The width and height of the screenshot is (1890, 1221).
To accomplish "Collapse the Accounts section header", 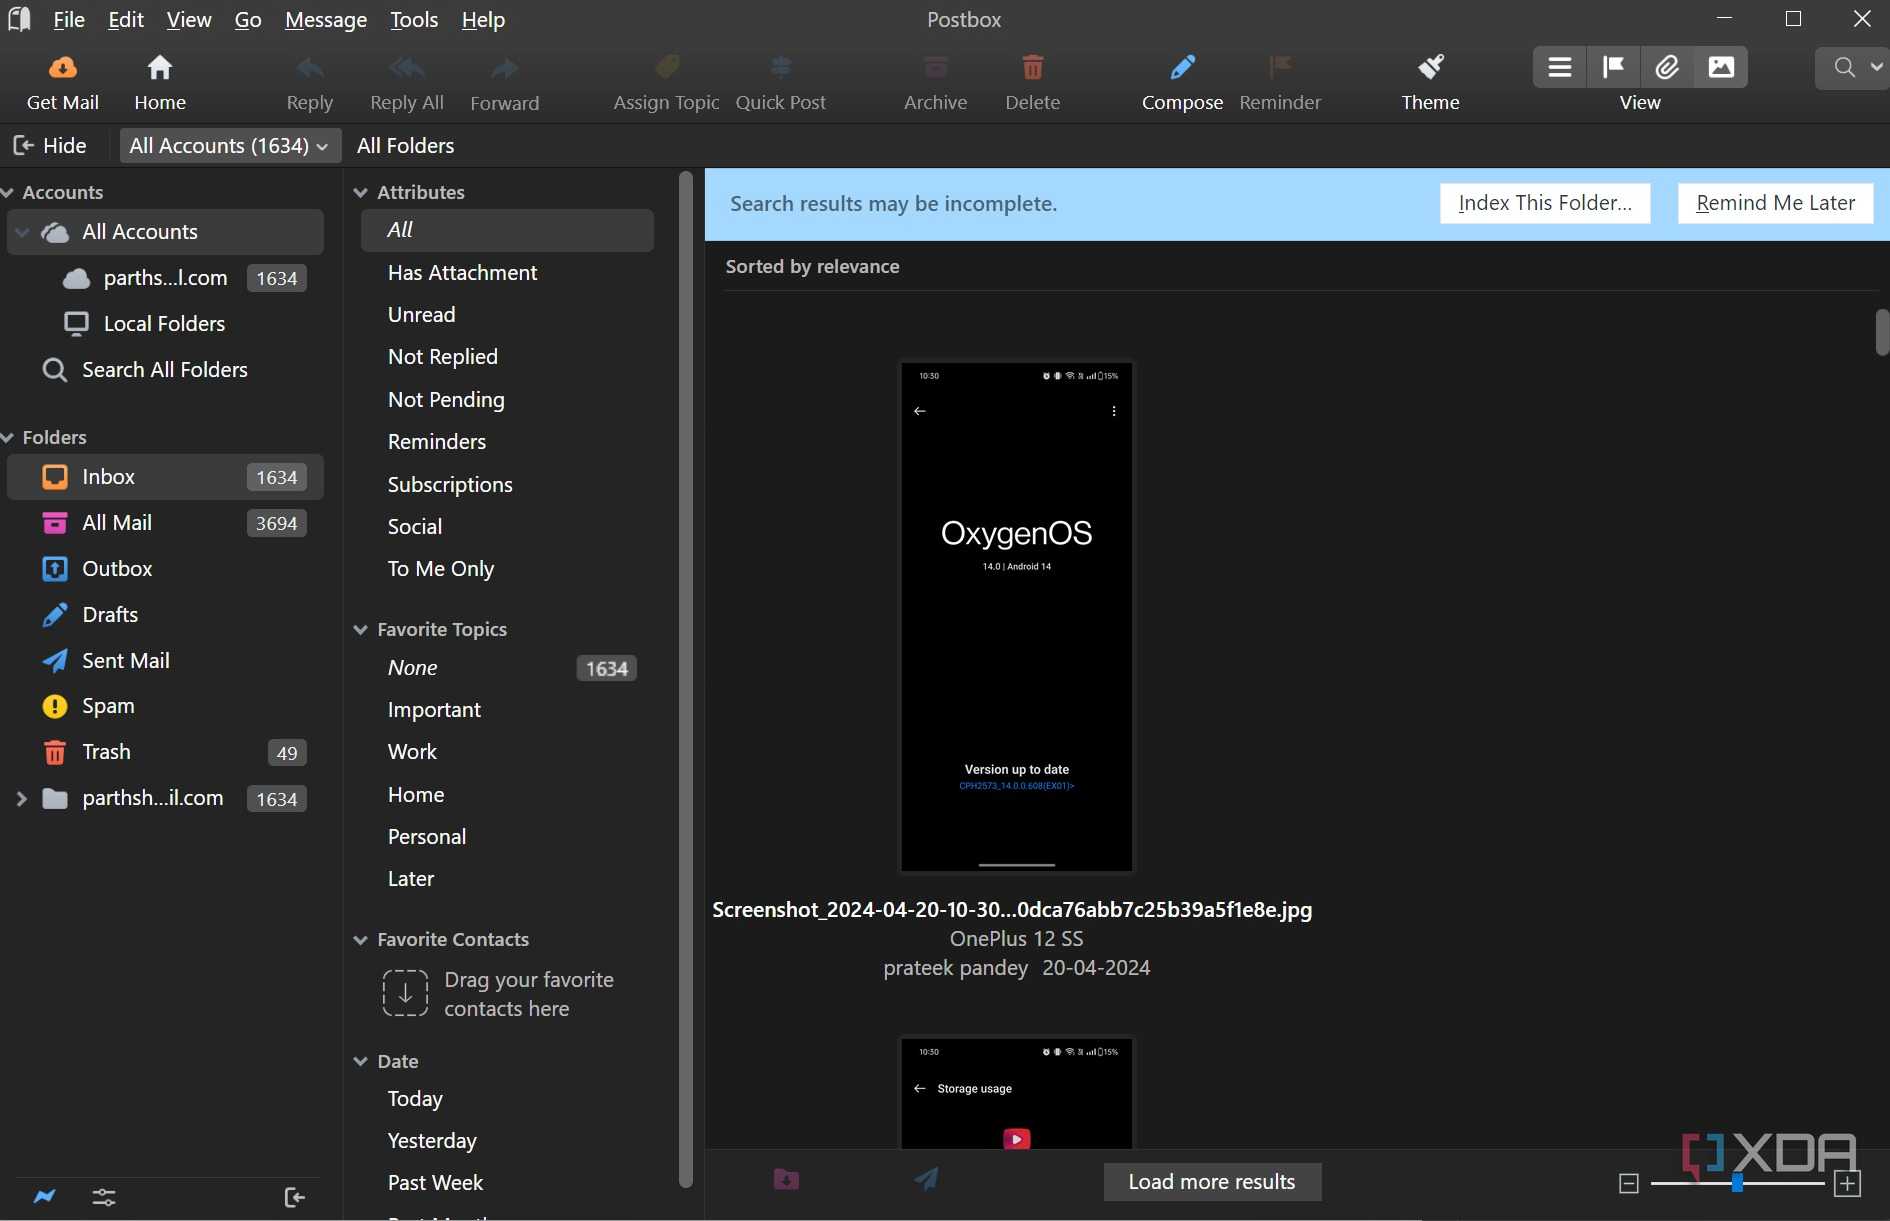I will tap(8, 192).
